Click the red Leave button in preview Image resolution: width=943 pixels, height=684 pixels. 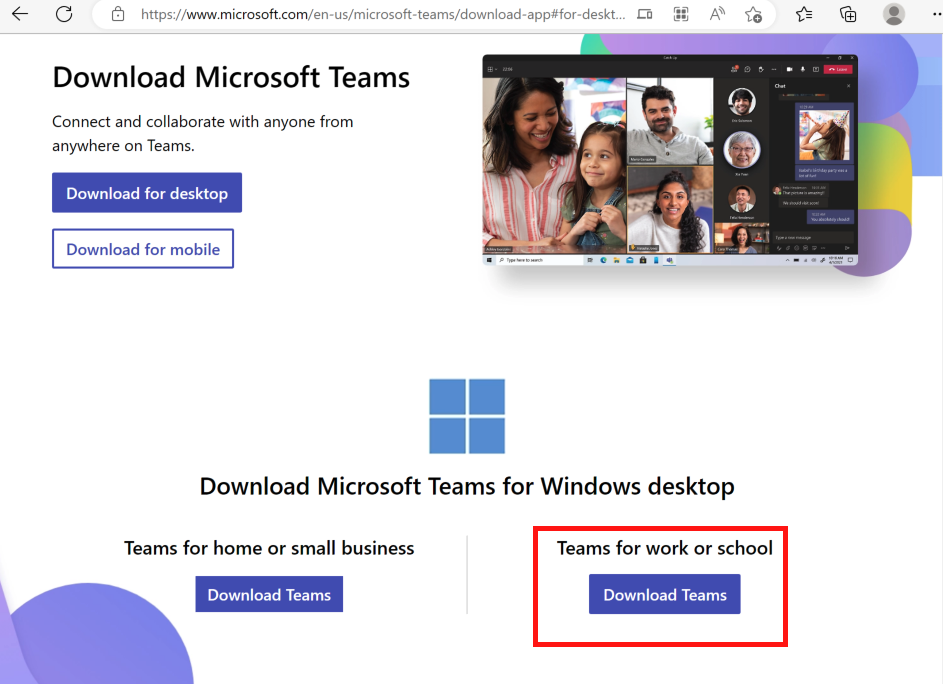click(x=838, y=69)
